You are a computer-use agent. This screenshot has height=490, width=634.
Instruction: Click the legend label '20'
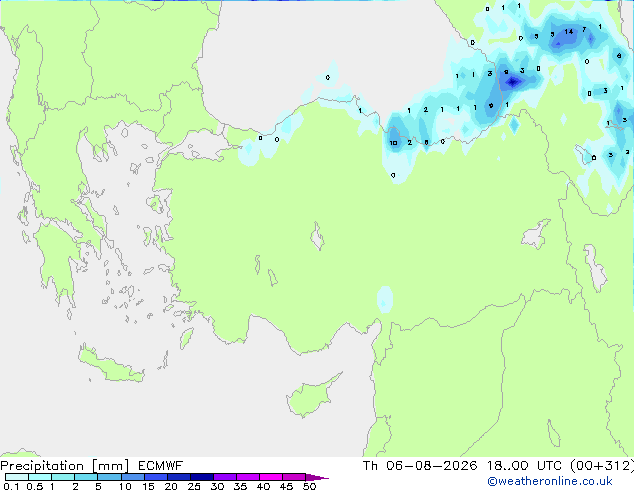(171, 486)
